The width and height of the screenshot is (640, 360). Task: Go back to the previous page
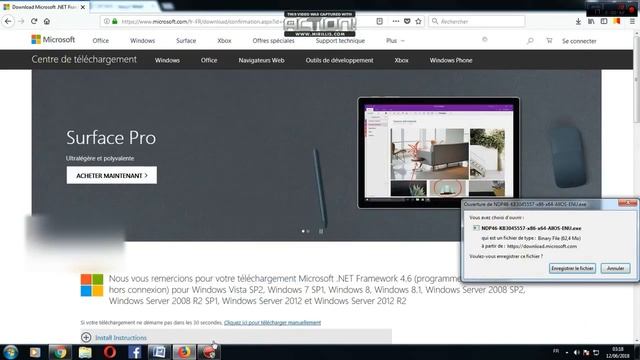coord(8,21)
